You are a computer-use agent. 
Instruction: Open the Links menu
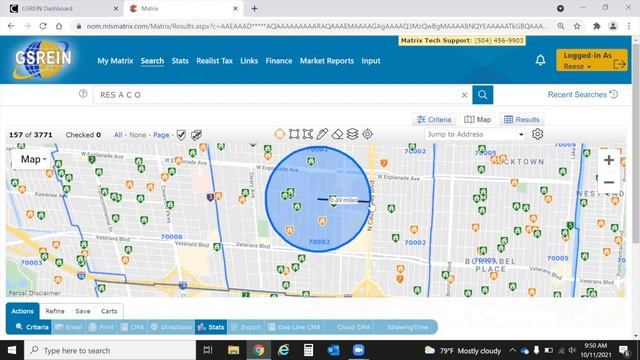tap(249, 61)
